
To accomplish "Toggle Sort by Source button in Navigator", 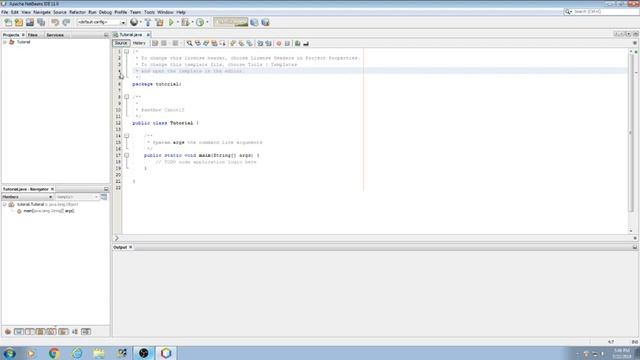I will 86,331.
